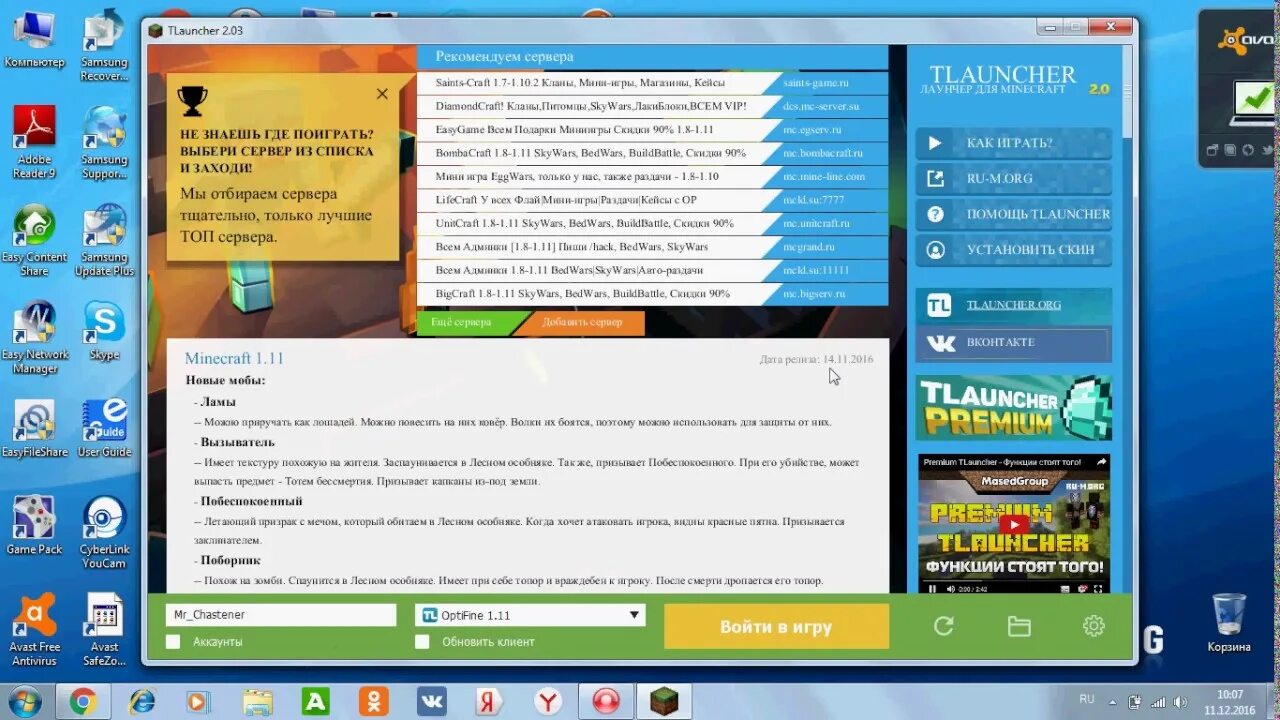Image resolution: width=1280 pixels, height=720 pixels.
Task: Select Minecraft block taskbar icon
Action: (x=664, y=702)
